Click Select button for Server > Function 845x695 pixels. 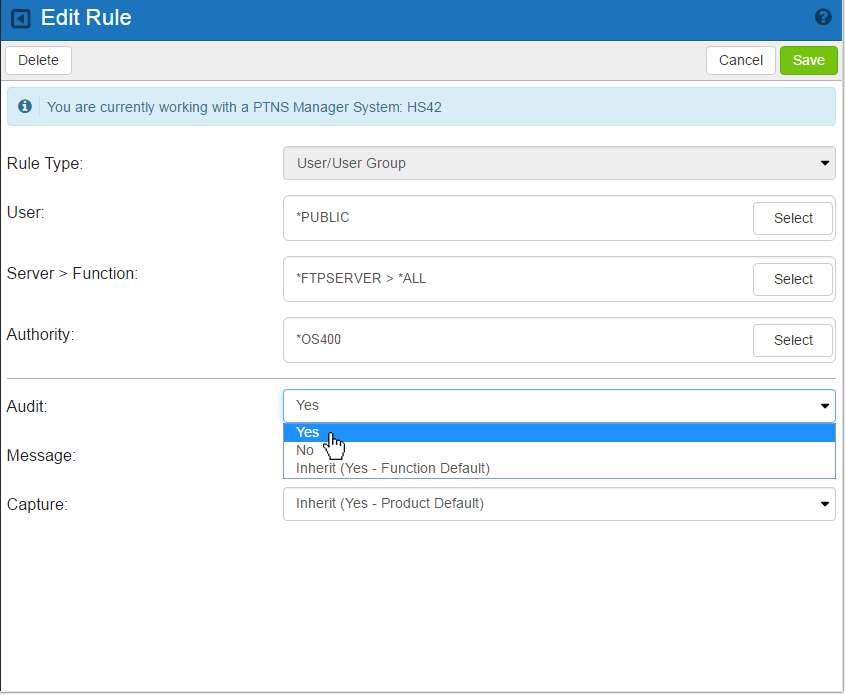793,279
